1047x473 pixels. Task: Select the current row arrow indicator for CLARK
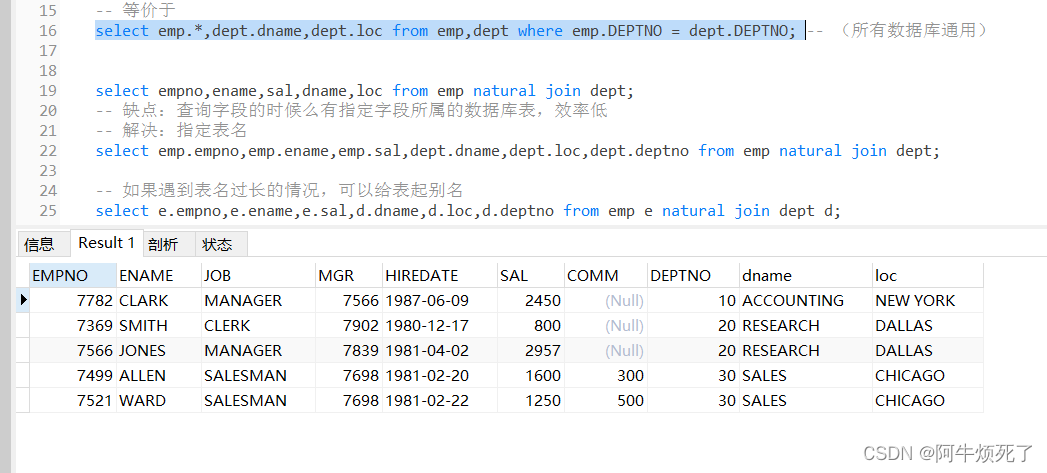23,301
